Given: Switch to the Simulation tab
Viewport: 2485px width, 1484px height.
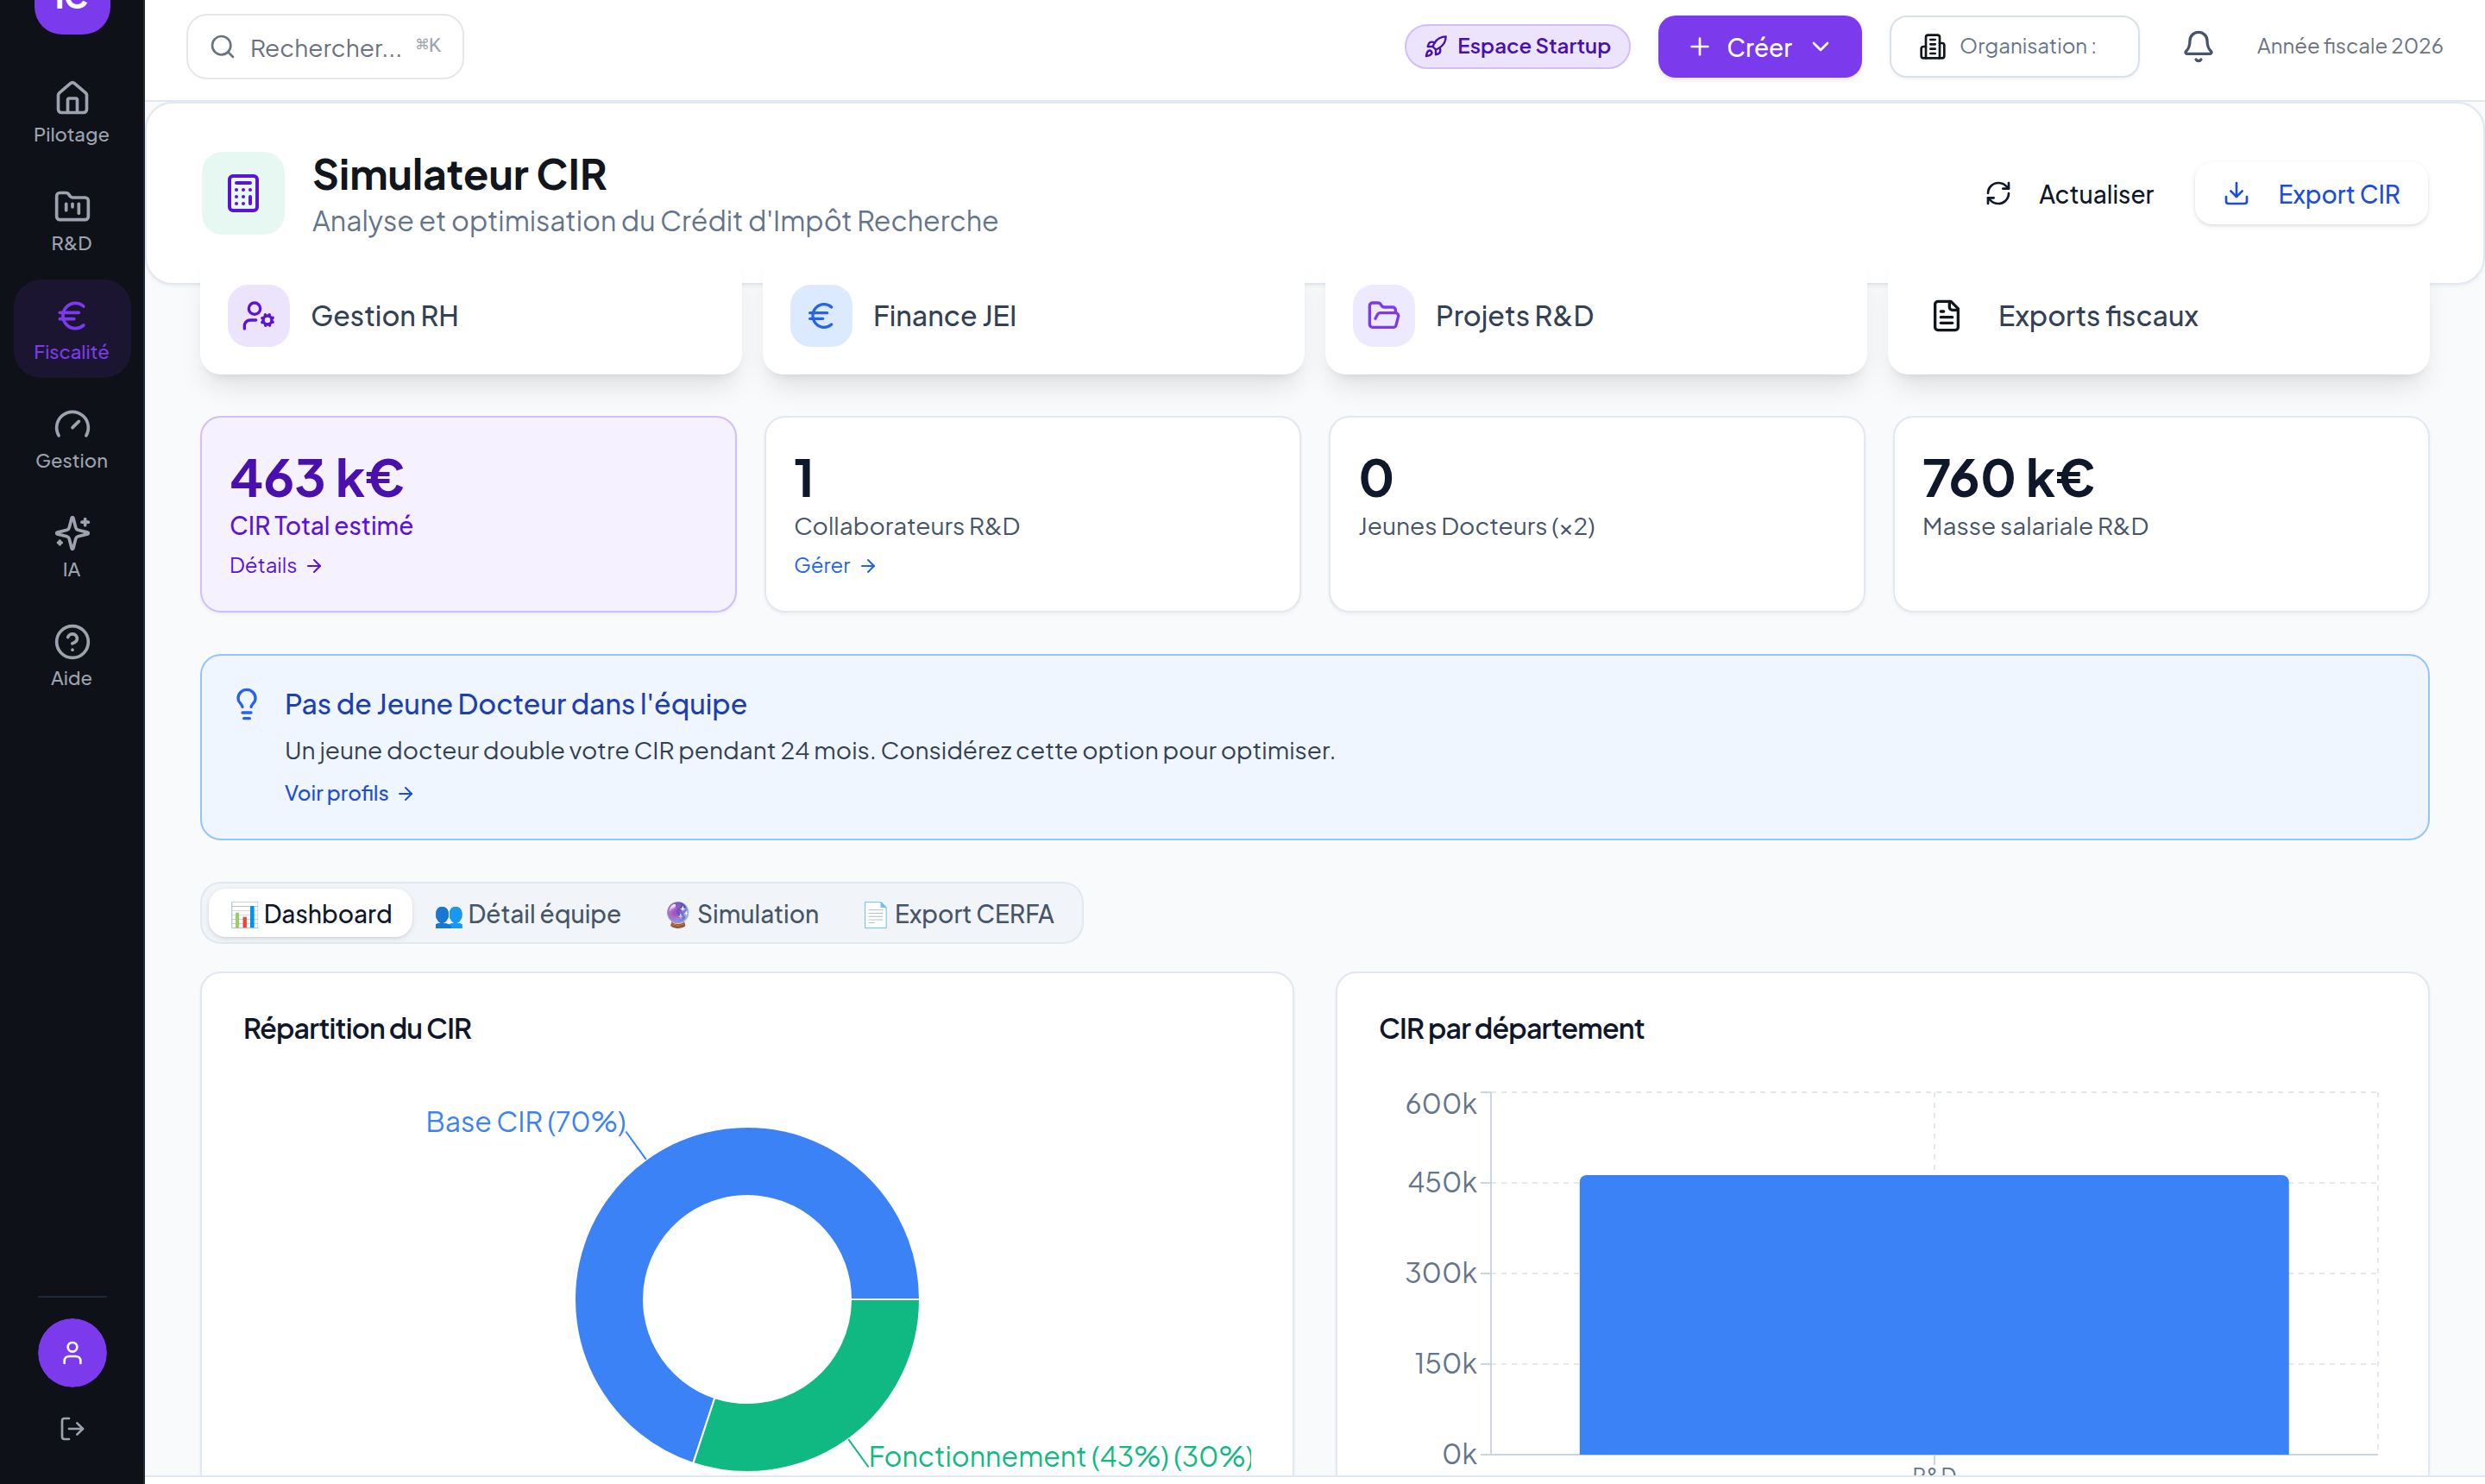Looking at the screenshot, I should pyautogui.click(x=742, y=914).
